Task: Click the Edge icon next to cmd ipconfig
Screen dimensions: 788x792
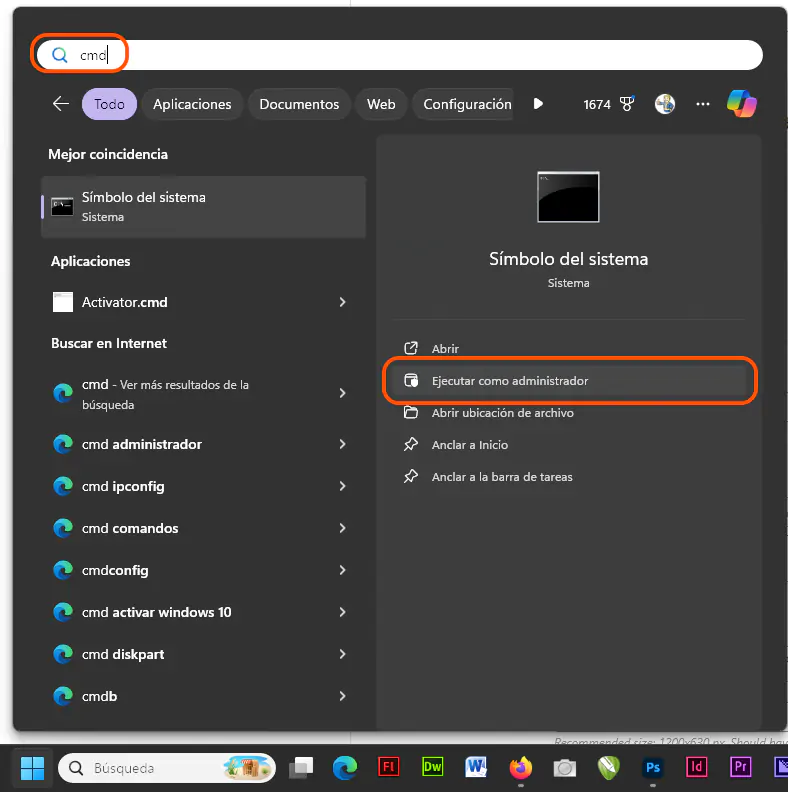Action: (63, 486)
